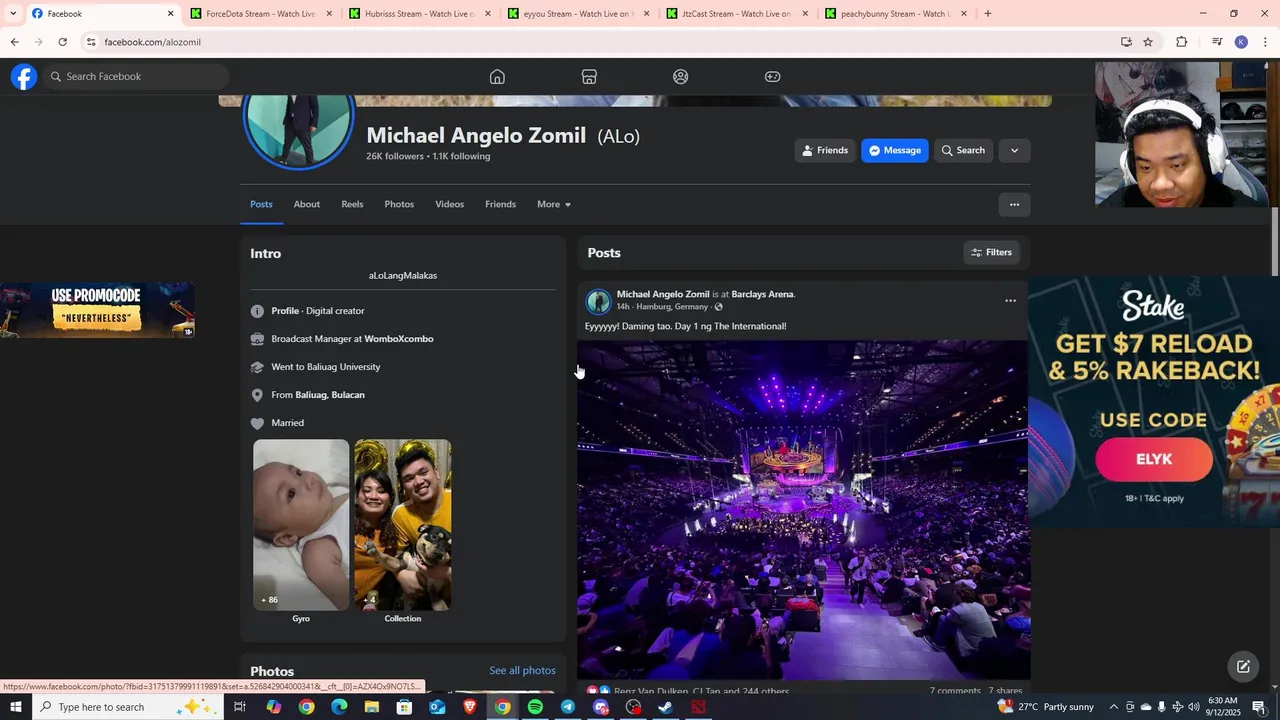Image resolution: width=1280 pixels, height=720 pixels.
Task: Click the address bar URL facebook.com/alozomil
Action: tap(153, 42)
